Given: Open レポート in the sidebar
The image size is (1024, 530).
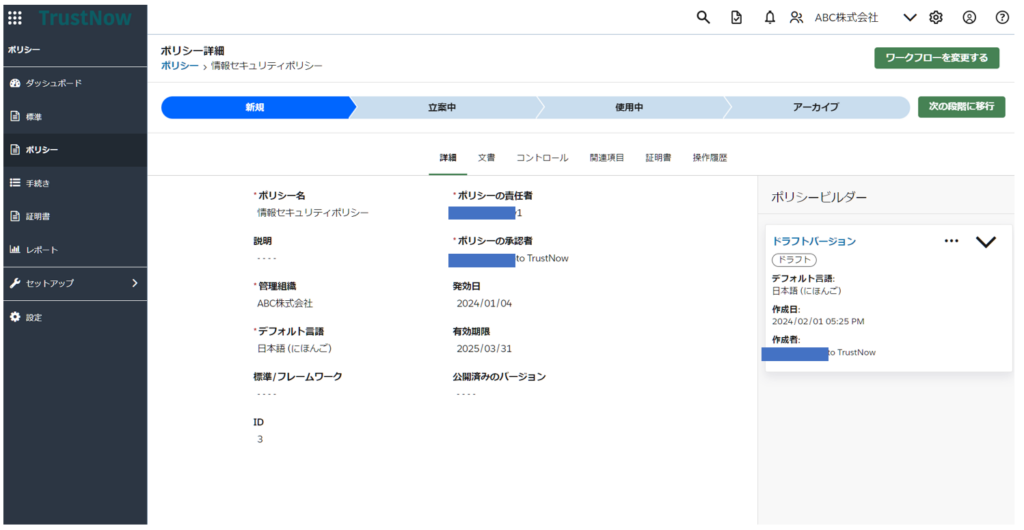Looking at the screenshot, I should [x=41, y=249].
